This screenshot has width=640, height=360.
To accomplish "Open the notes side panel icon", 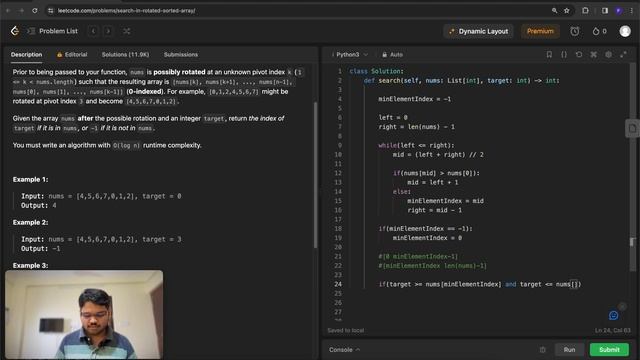I will click(632, 129).
